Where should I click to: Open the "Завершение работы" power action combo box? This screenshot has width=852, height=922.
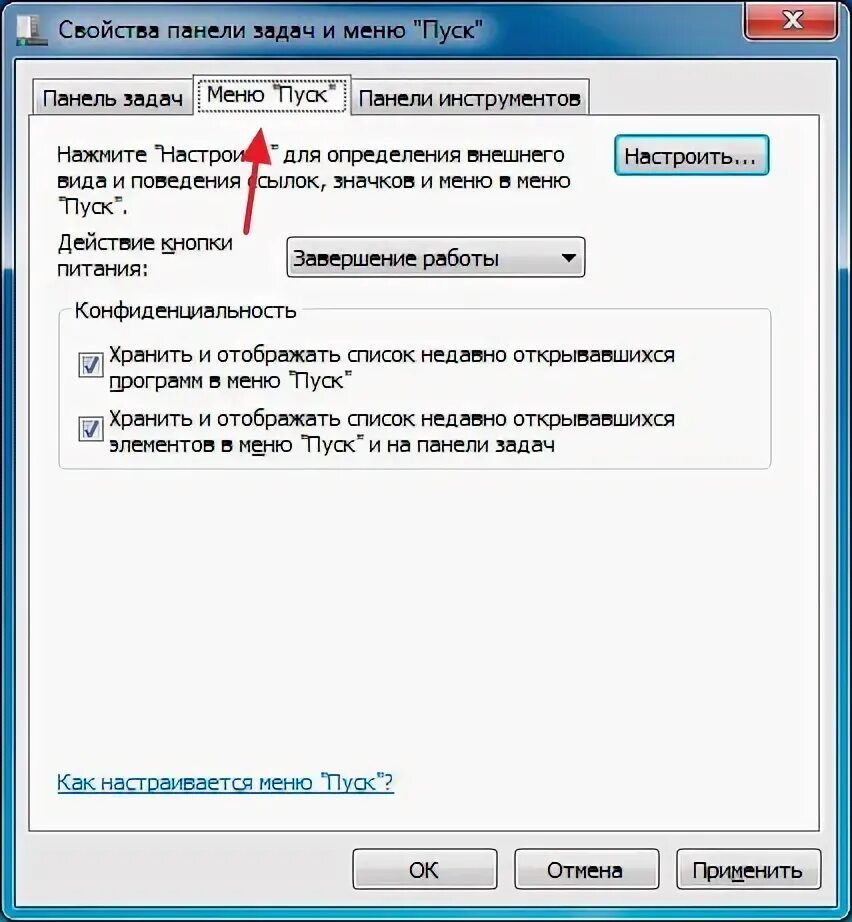(x=436, y=258)
